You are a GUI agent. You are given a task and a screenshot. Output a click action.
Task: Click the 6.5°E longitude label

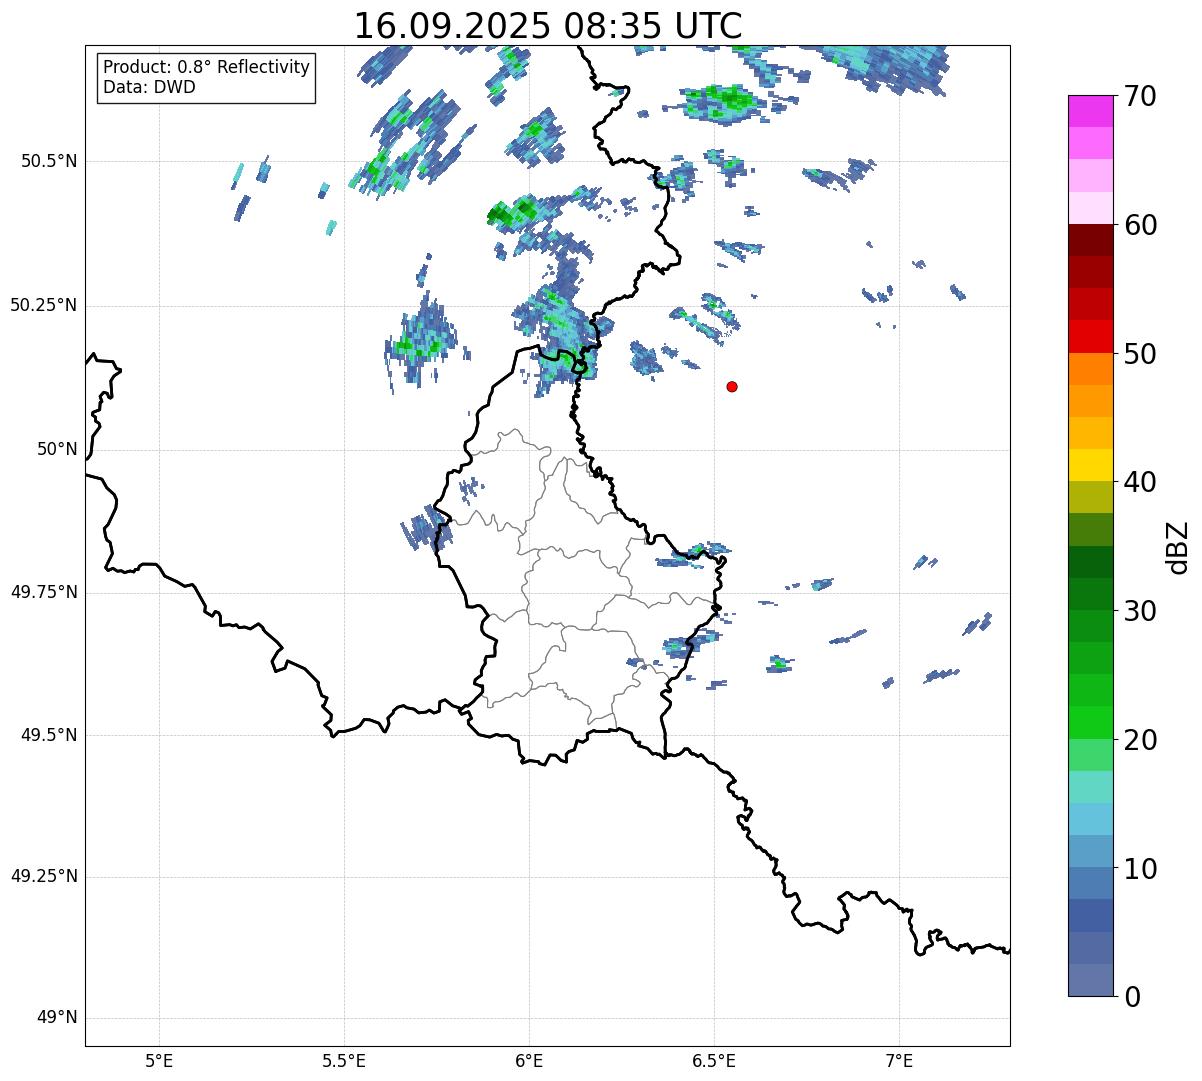coord(714,1060)
